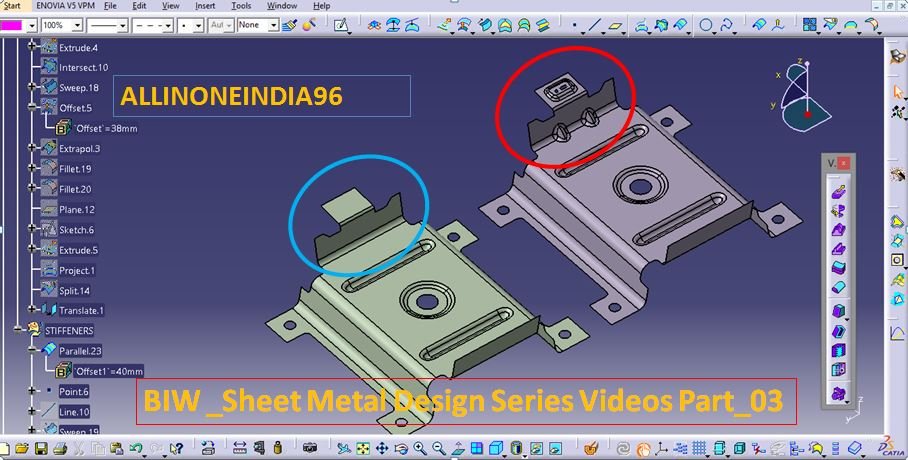The image size is (908, 460).
Task: Open the Tools menu
Action: pyautogui.click(x=241, y=6)
